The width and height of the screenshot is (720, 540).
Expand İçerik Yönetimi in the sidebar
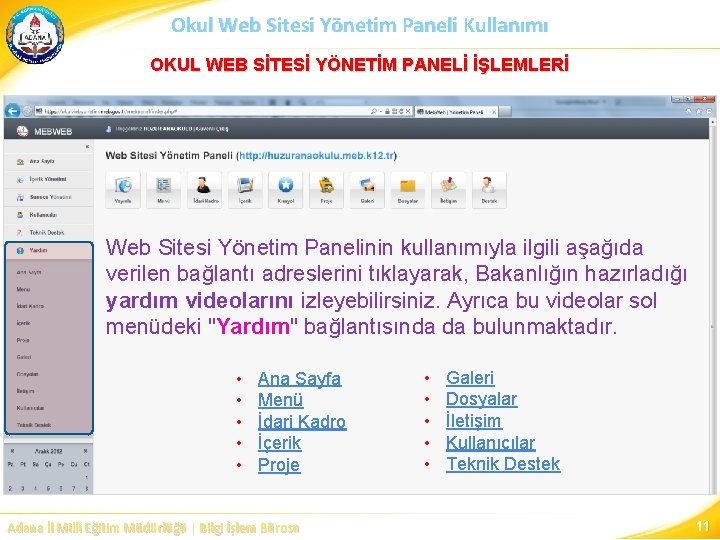point(48,179)
